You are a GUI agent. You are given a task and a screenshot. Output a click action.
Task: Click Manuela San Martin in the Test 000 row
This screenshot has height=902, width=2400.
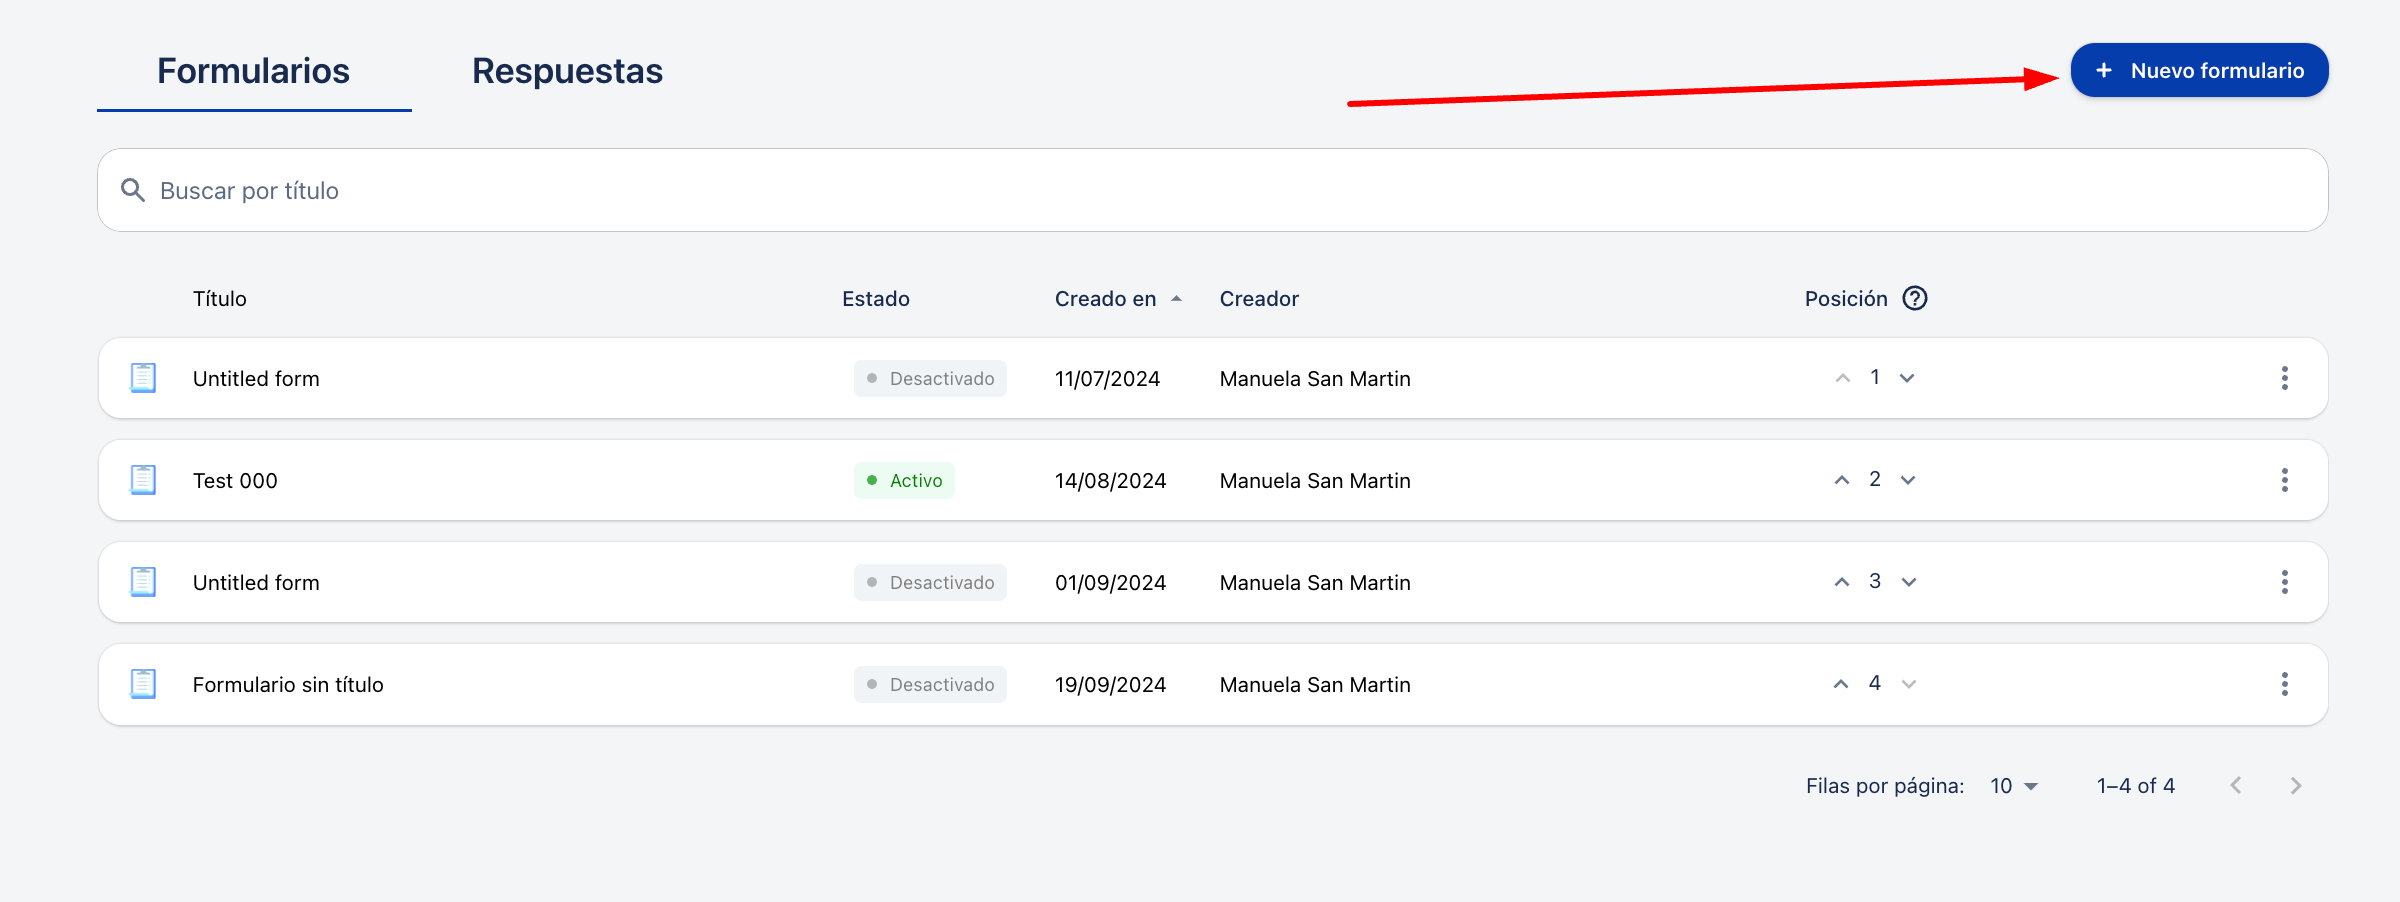1315,481
